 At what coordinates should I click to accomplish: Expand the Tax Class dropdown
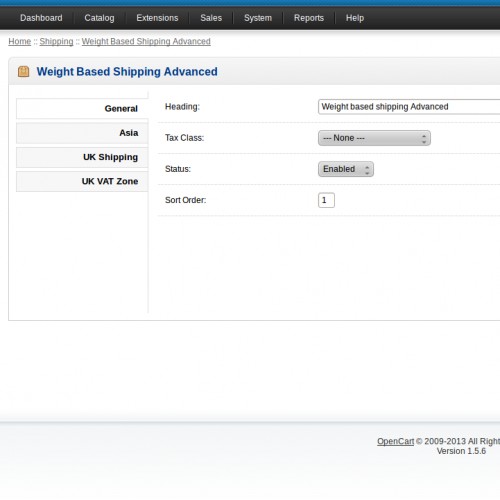tap(374, 138)
